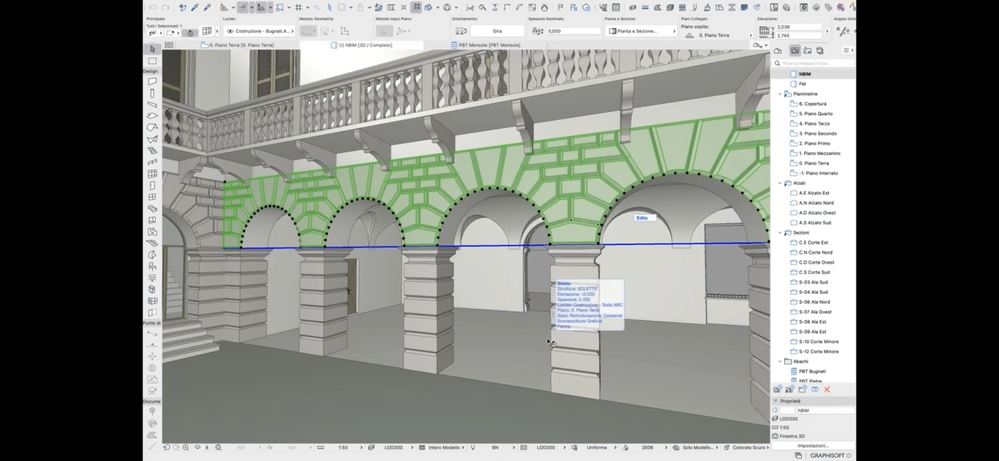
Task: Select the Marquee tool in toolbox
Action: point(152,61)
